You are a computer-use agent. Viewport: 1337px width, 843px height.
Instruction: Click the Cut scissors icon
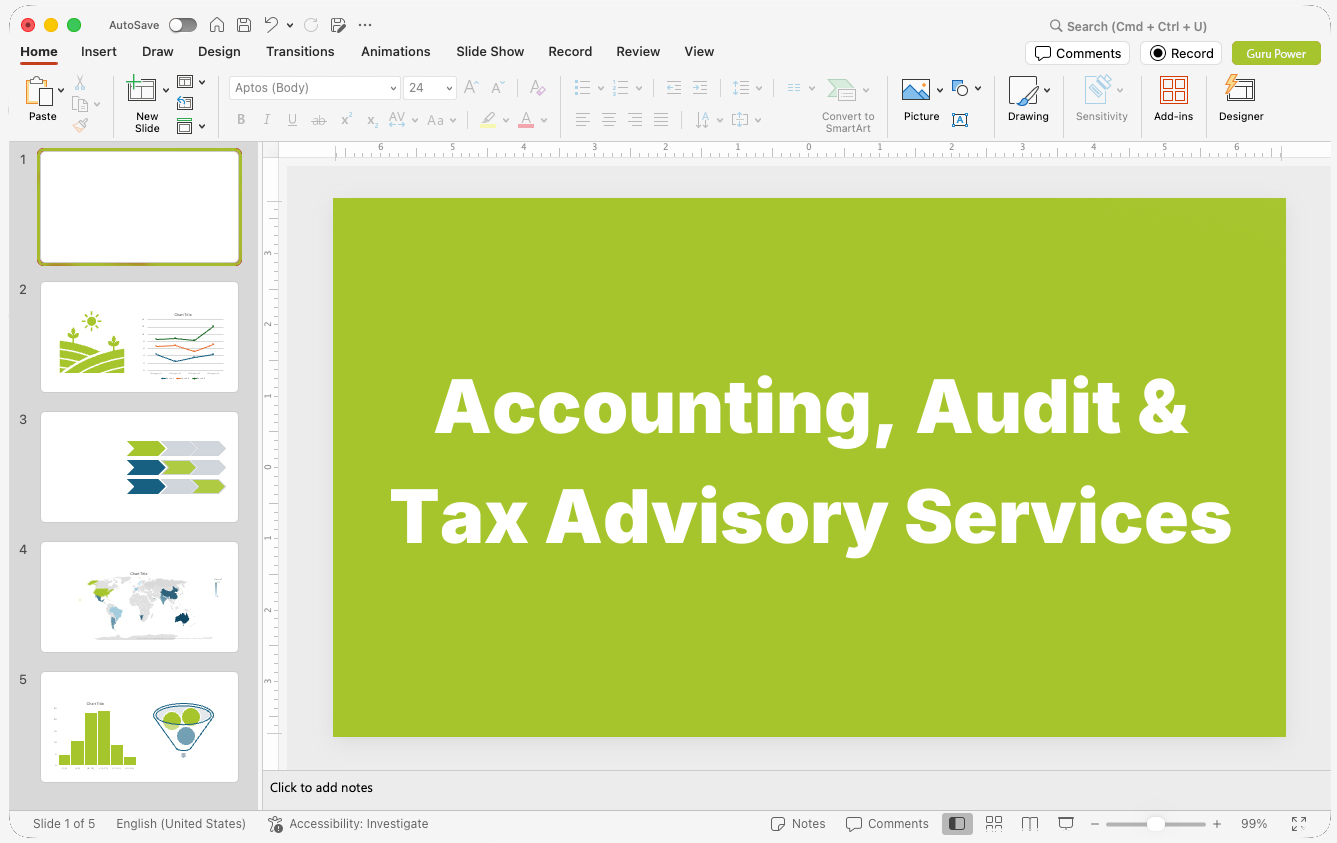point(80,83)
